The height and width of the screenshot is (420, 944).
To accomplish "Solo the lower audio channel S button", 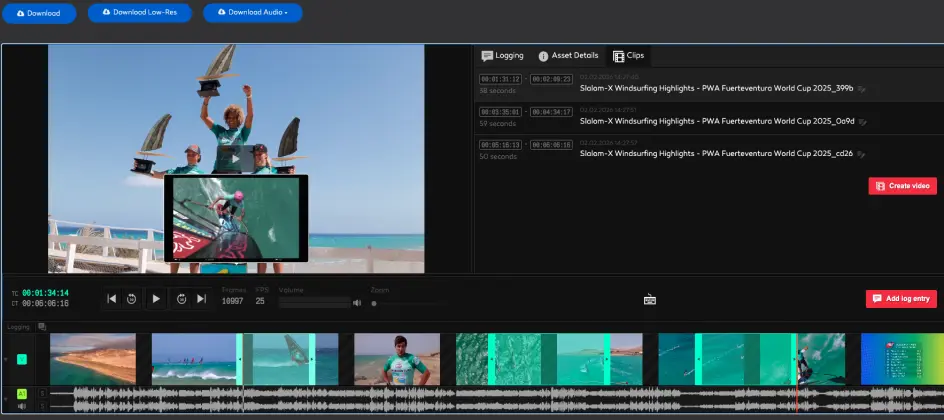I will 42,407.
